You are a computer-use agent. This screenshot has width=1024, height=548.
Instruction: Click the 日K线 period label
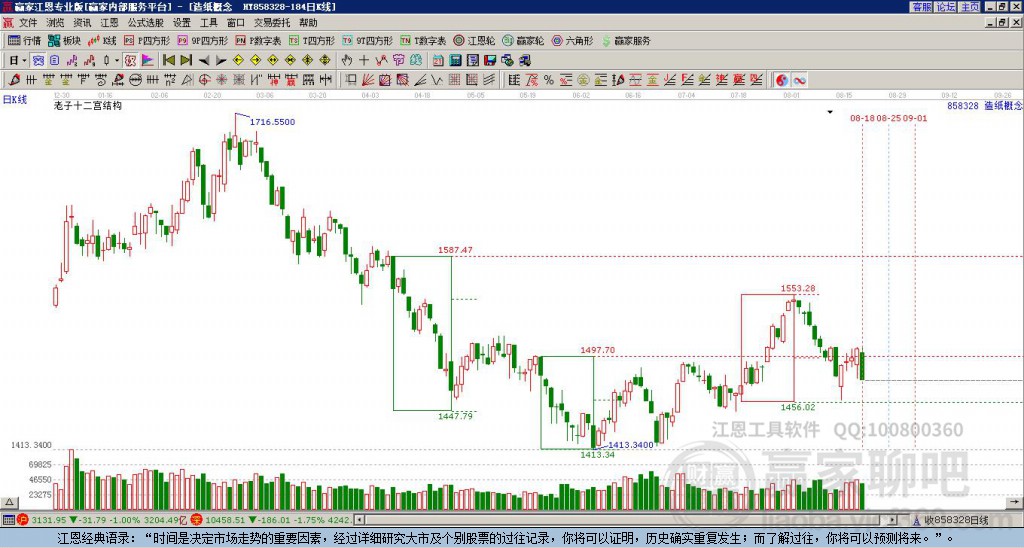15,100
